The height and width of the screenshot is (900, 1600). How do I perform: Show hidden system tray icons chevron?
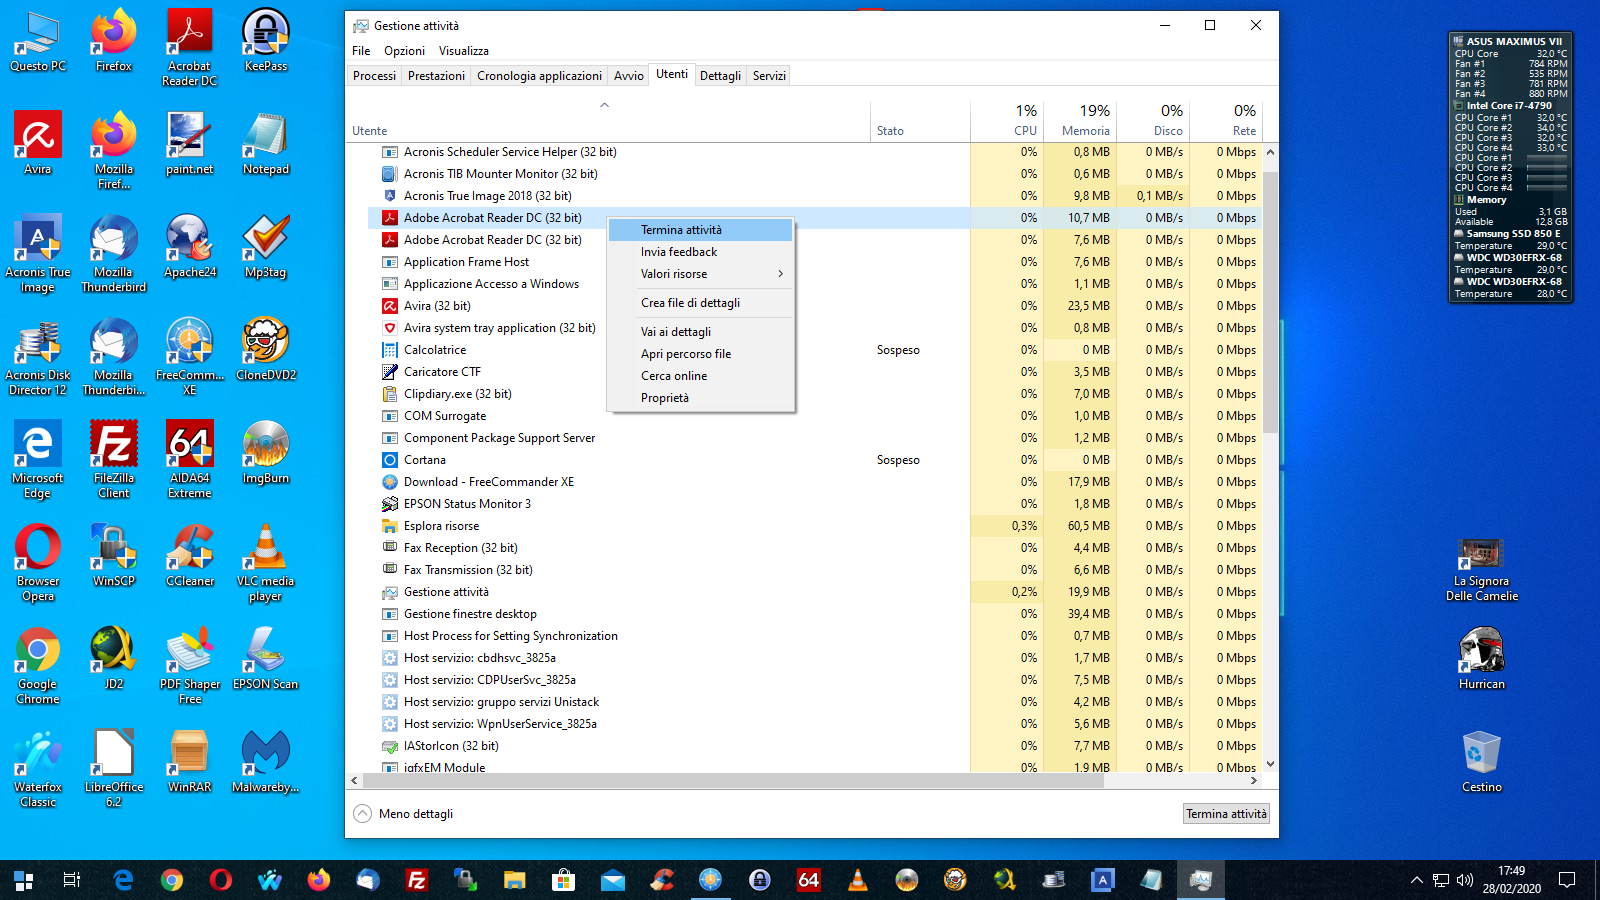(x=1416, y=880)
